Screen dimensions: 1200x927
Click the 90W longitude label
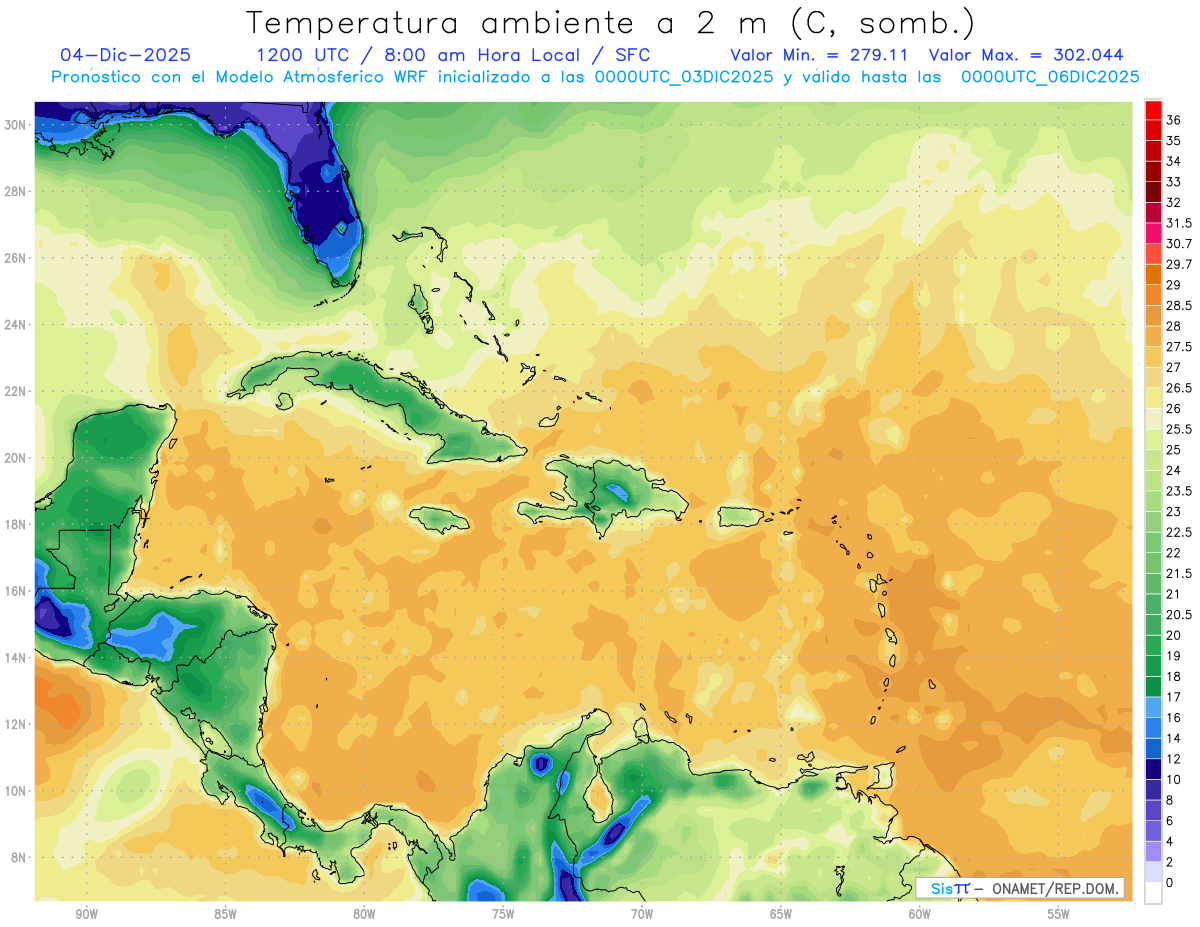[x=86, y=914]
